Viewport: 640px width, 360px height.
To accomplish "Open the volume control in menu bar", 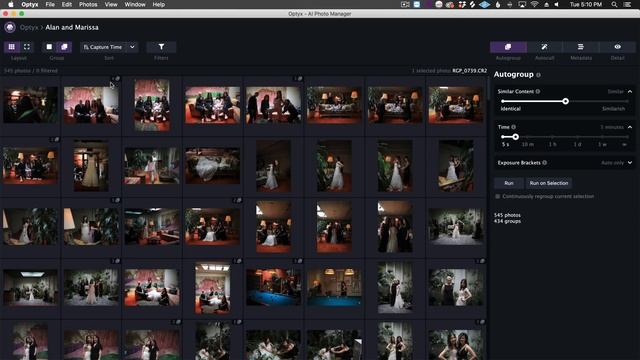I will click(557, 4).
